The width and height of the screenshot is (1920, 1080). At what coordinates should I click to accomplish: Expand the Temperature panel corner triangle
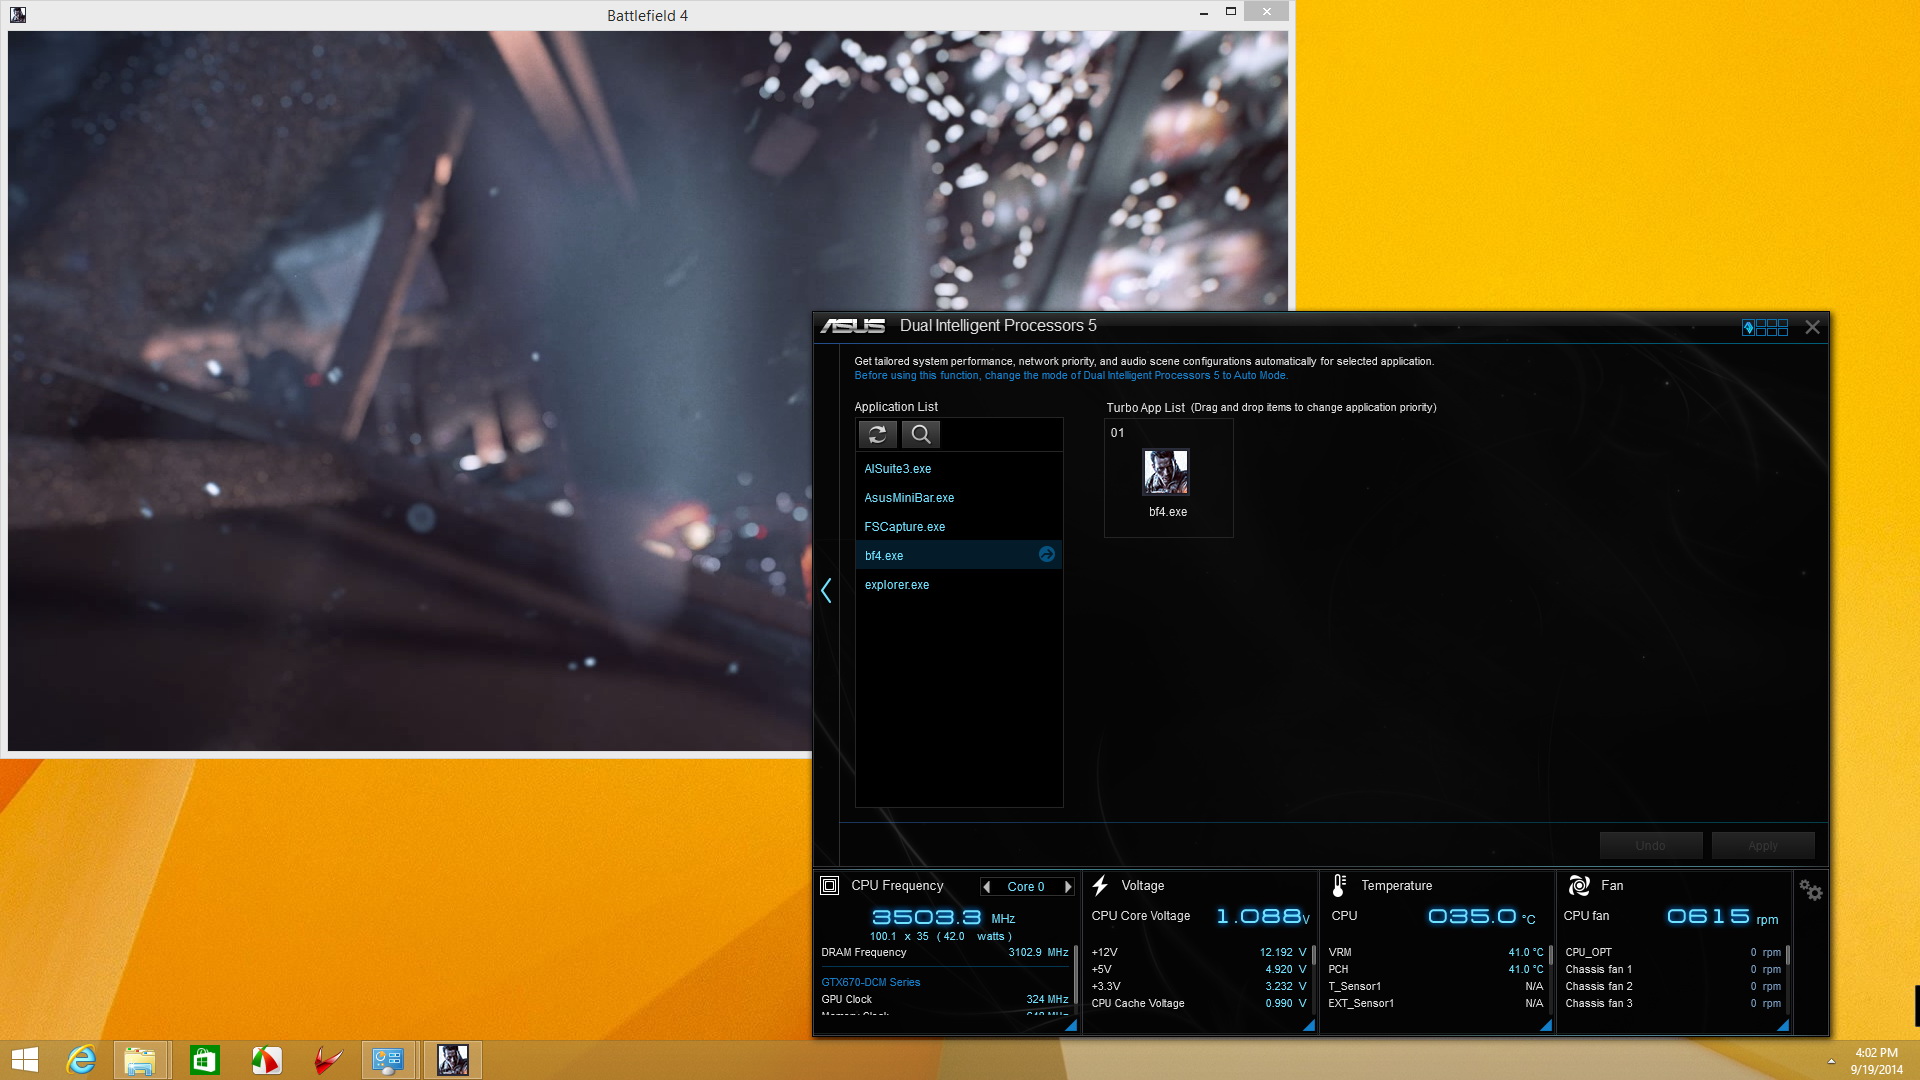pos(1546,1025)
